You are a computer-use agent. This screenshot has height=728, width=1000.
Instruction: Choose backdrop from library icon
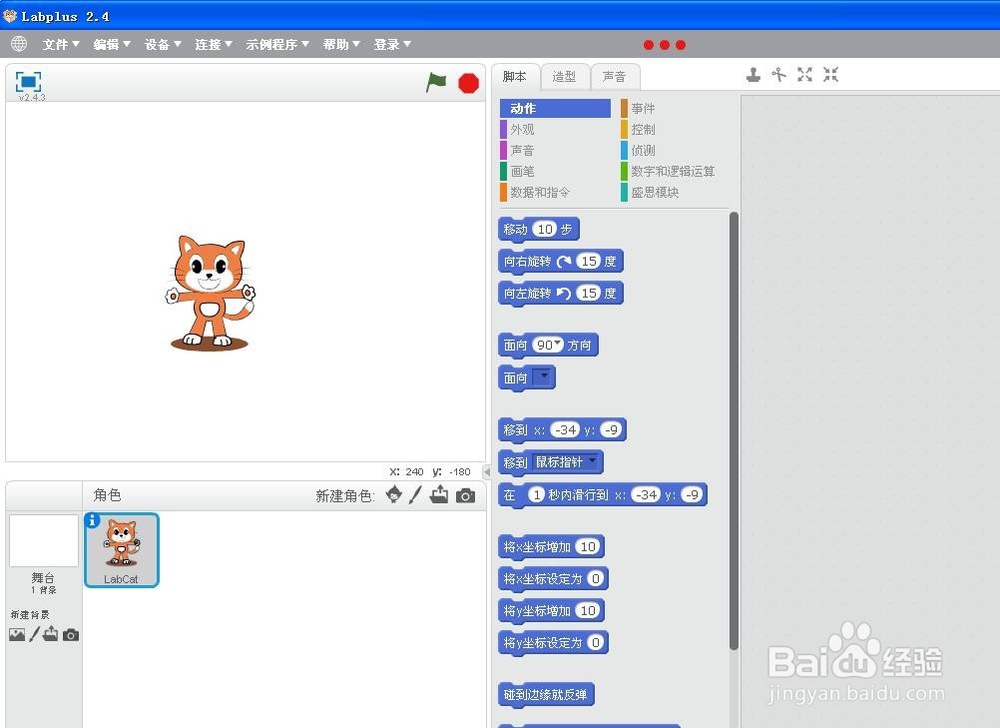point(17,634)
